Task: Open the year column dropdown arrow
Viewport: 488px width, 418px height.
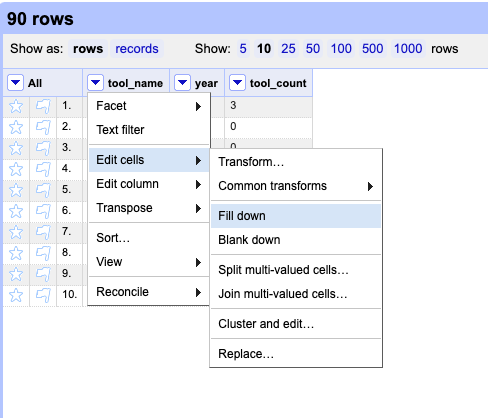Action: [x=182, y=82]
